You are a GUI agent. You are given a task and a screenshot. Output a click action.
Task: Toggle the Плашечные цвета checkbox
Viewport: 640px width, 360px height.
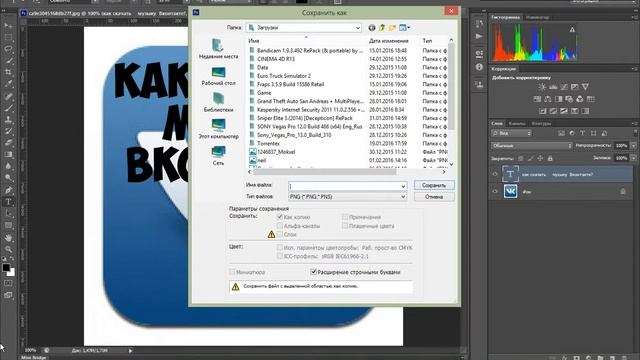pyautogui.click(x=345, y=225)
